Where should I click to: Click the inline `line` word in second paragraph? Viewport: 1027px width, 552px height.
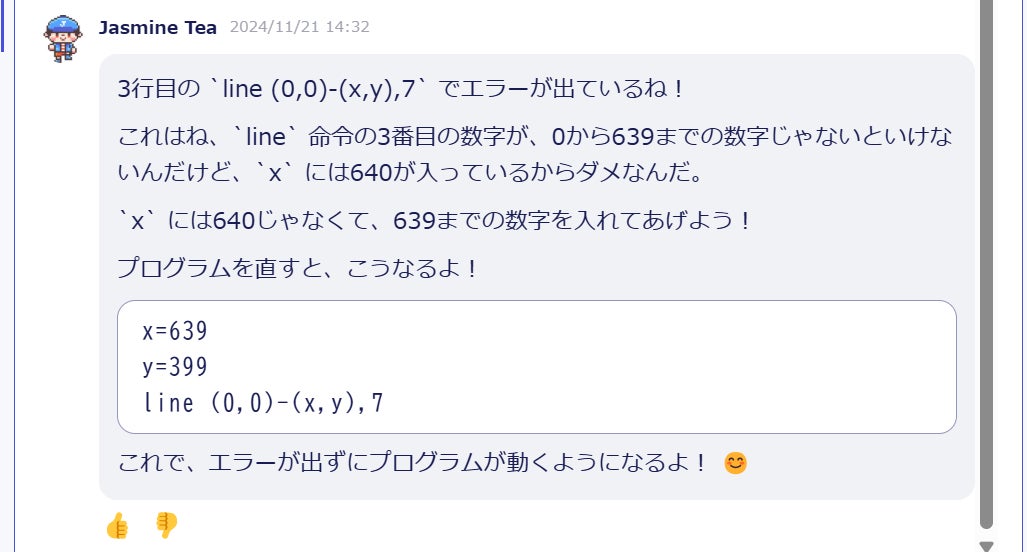[x=265, y=137]
